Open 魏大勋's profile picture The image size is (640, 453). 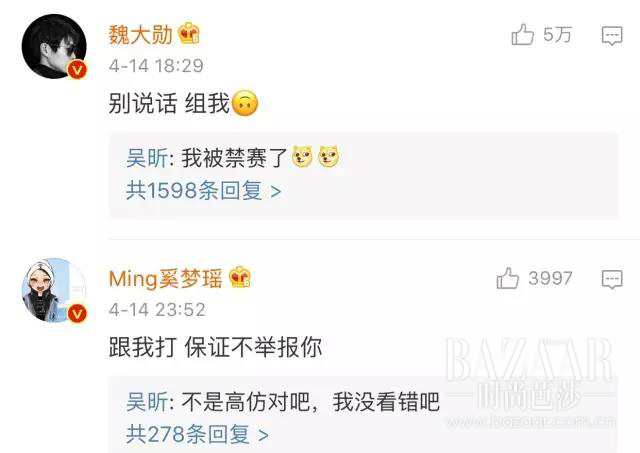(x=54, y=47)
